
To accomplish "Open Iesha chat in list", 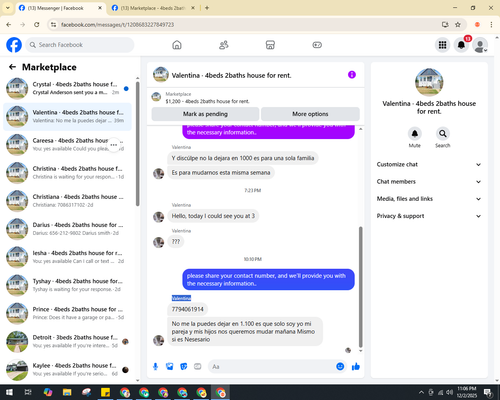I will click(68, 257).
